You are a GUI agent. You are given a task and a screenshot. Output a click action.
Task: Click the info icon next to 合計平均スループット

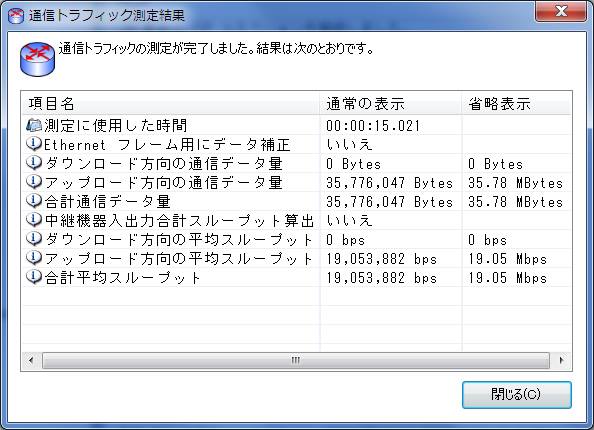[x=34, y=277]
